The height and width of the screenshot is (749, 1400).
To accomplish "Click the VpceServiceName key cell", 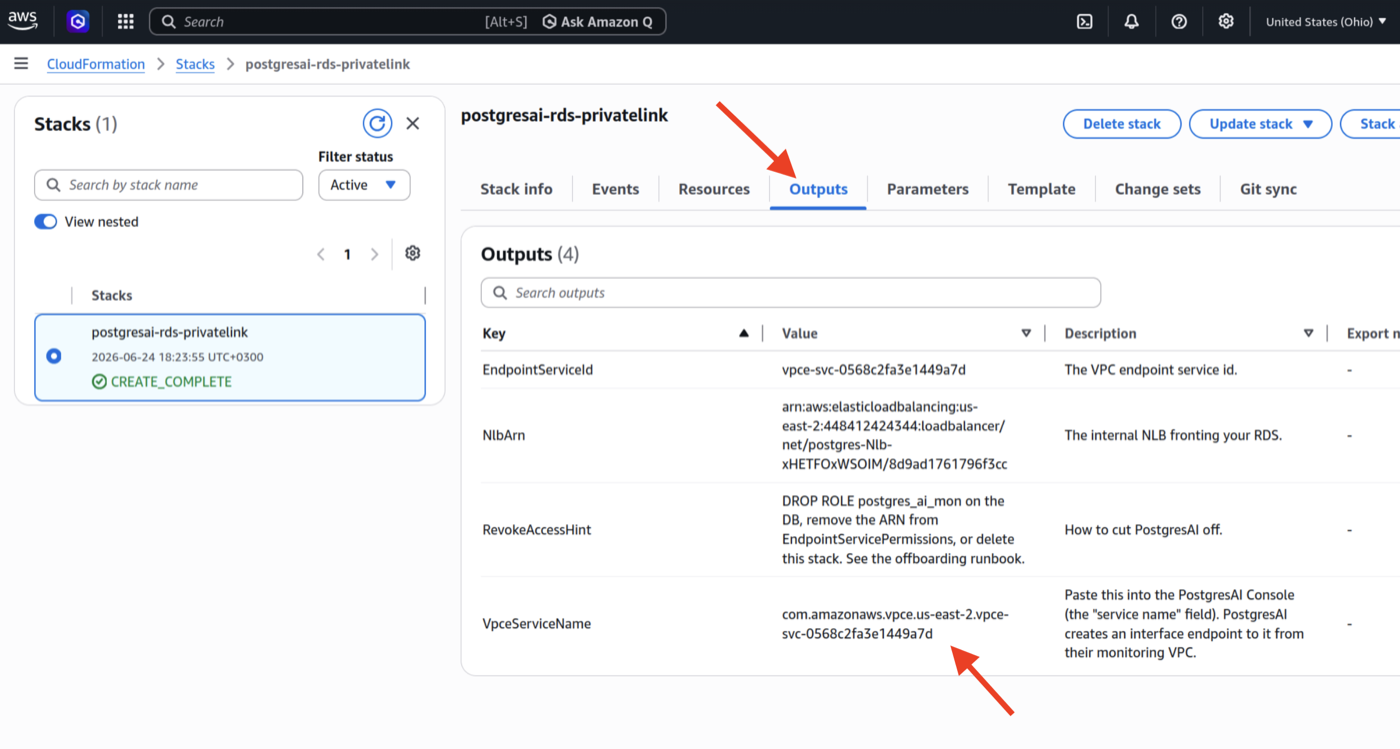I will (x=537, y=624).
